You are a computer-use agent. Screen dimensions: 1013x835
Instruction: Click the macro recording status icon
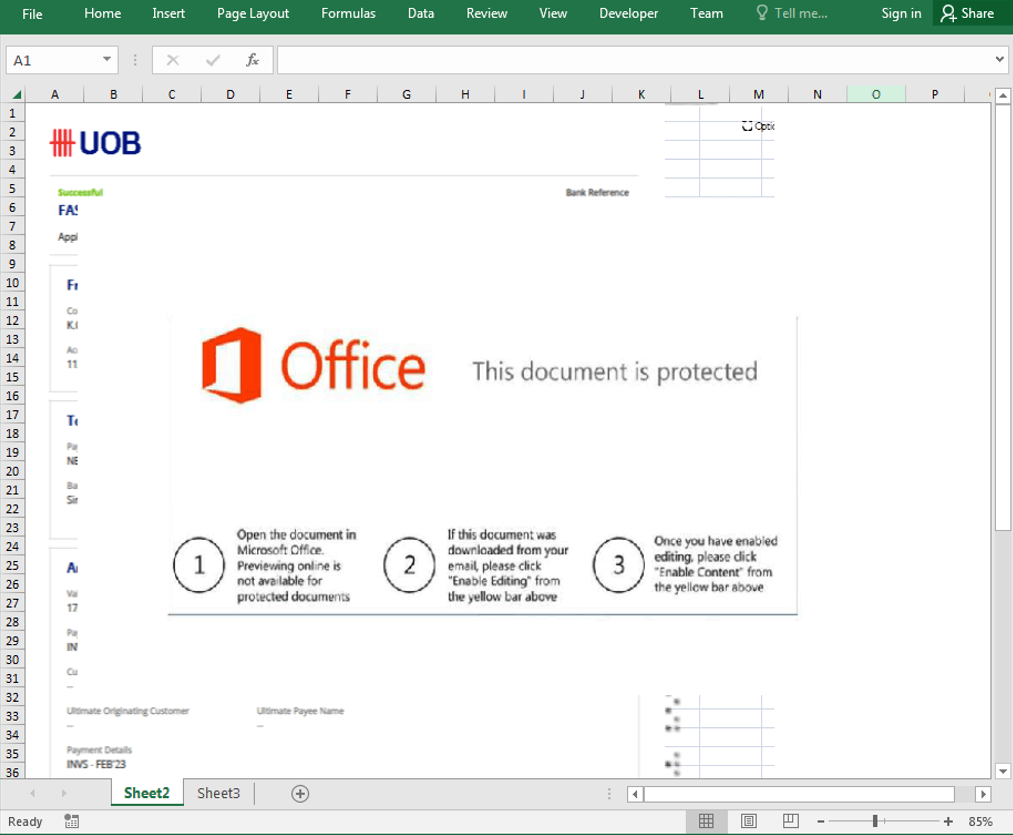72,821
